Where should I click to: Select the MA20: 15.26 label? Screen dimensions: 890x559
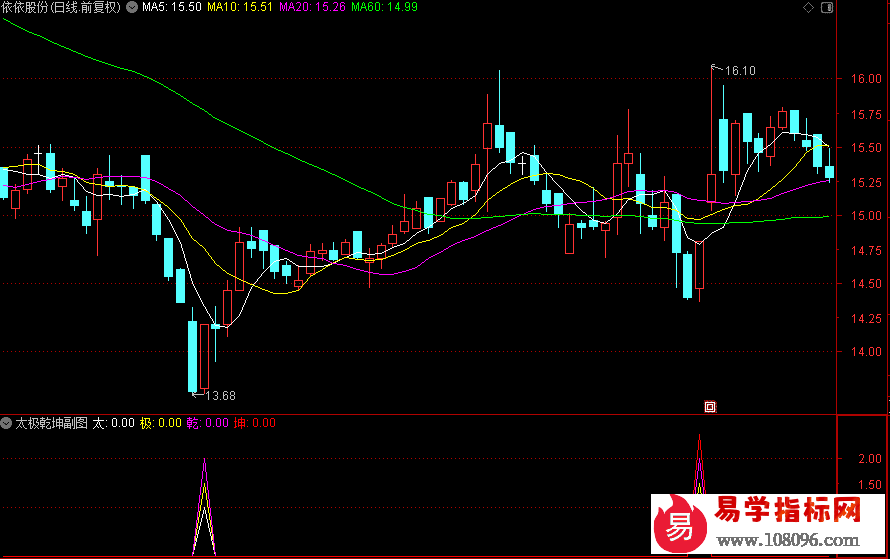pyautogui.click(x=312, y=7)
